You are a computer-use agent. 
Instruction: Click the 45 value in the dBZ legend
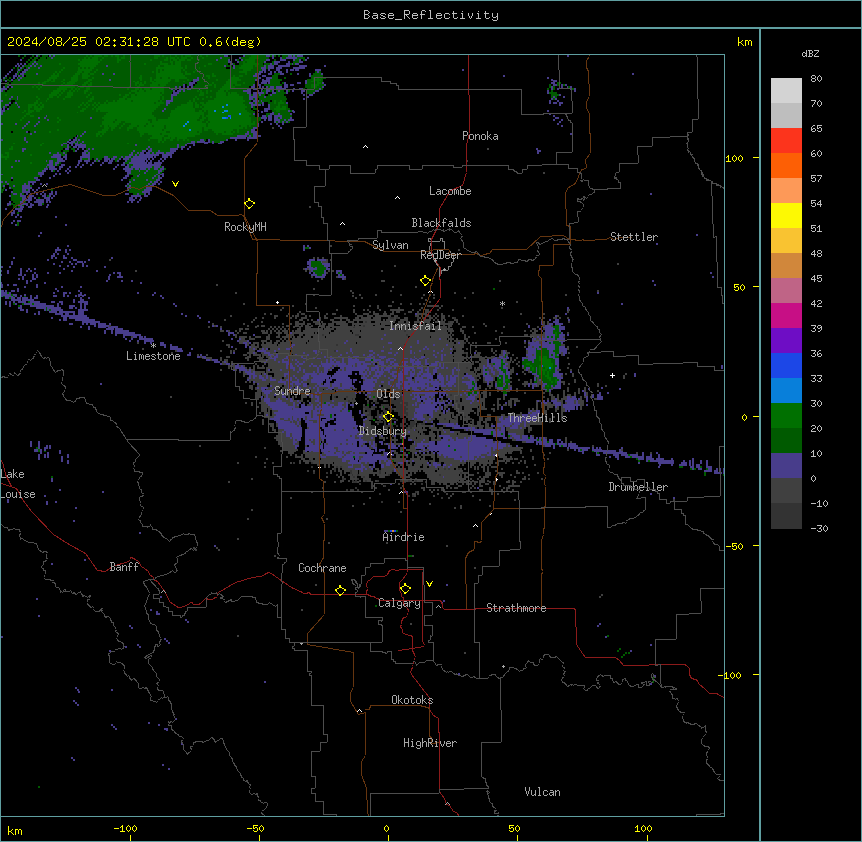point(816,279)
